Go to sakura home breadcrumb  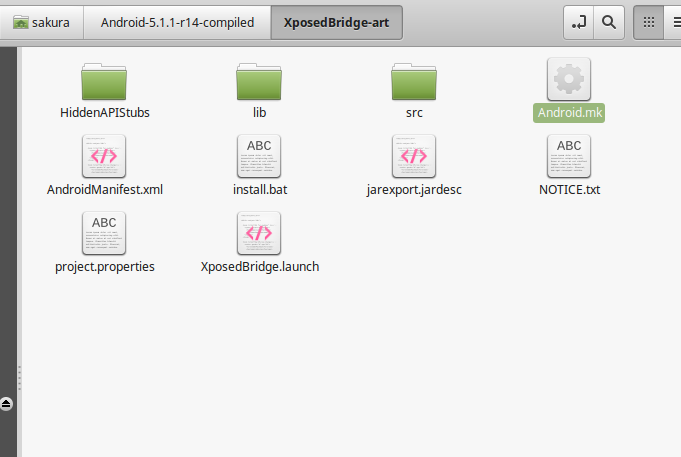click(x=42, y=23)
